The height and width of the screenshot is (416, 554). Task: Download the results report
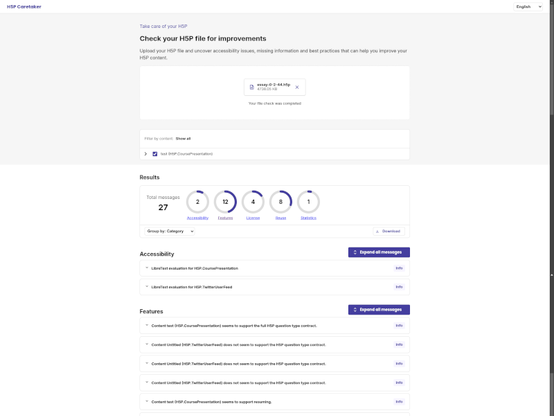(389, 231)
